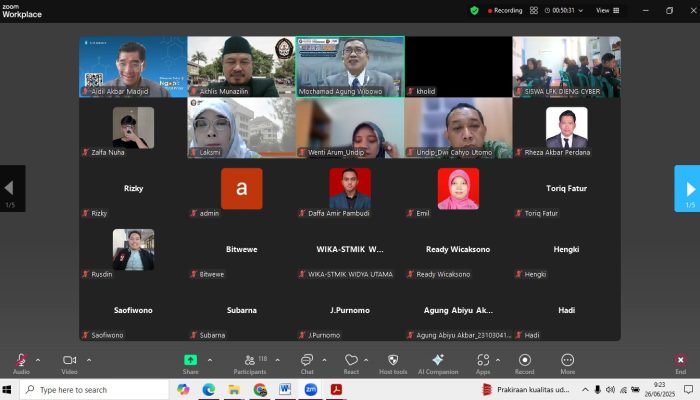Click the Saofiwono participant tile

pyautogui.click(x=133, y=311)
